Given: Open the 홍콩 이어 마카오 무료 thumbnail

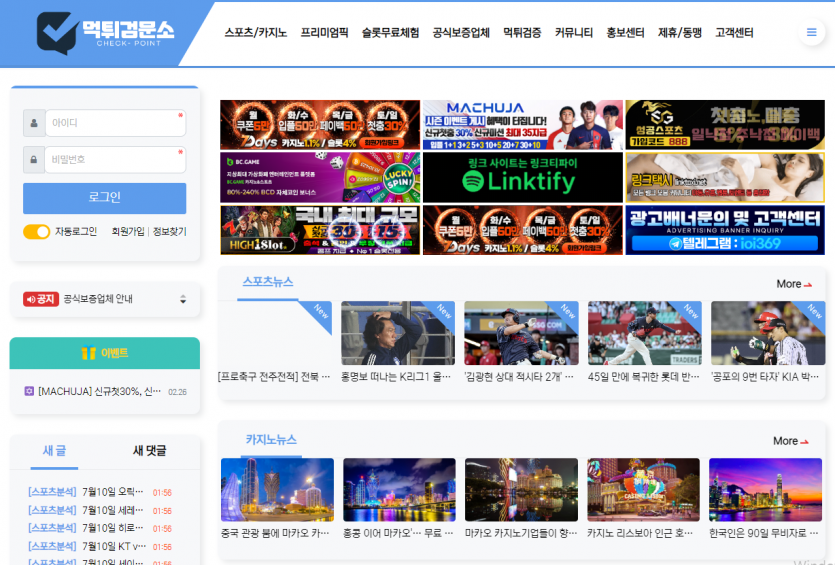Looking at the screenshot, I should (x=399, y=490).
